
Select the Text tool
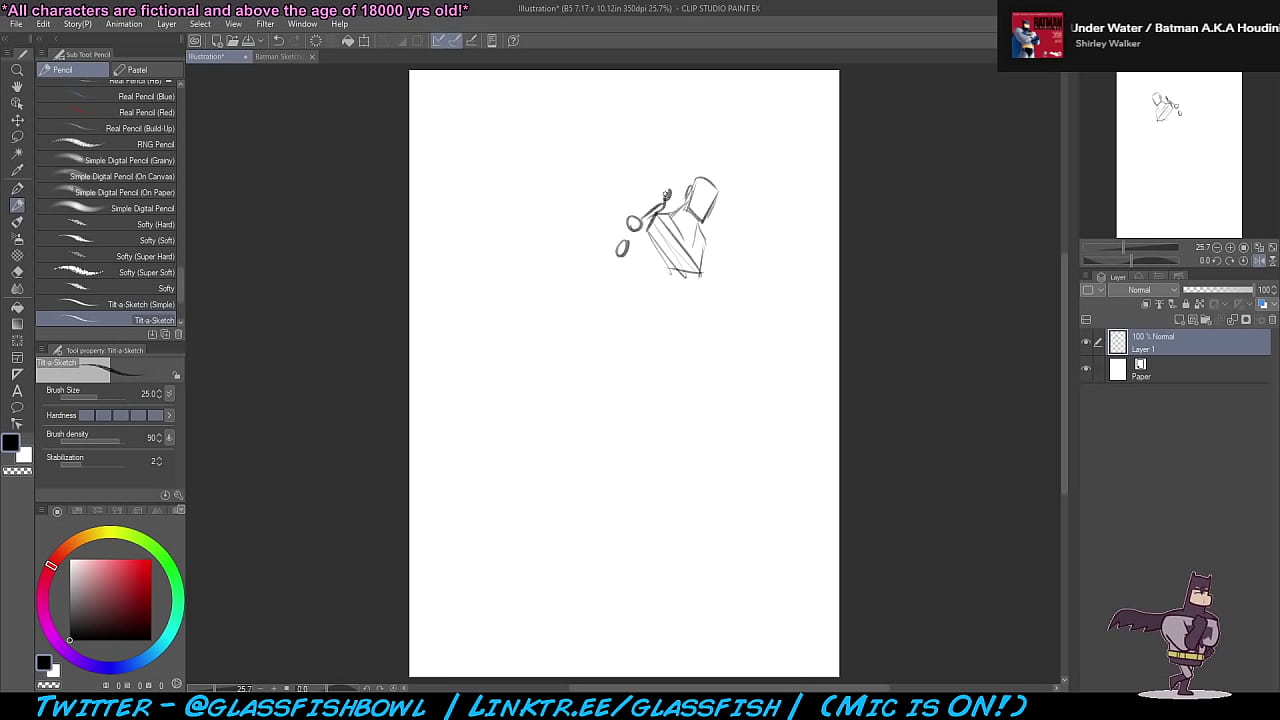tap(17, 391)
